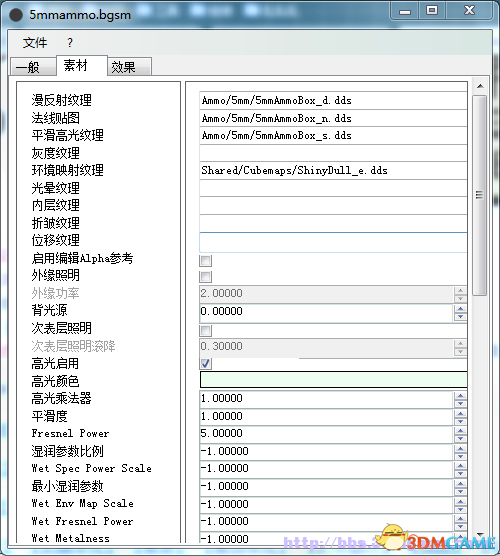Select the 素材 tab
Viewport: 500px width, 556px height.
click(82, 65)
